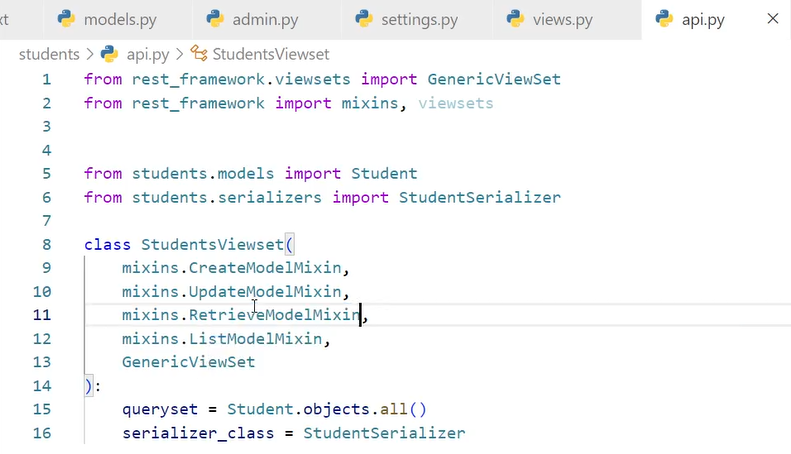Click StudentSerializer on the serializer_class line
This screenshot has height=454, width=791.
coord(384,433)
